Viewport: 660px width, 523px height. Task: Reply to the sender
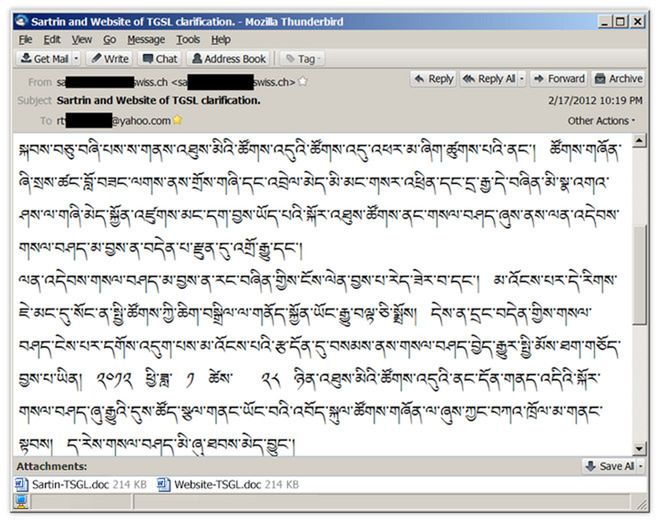pos(434,79)
